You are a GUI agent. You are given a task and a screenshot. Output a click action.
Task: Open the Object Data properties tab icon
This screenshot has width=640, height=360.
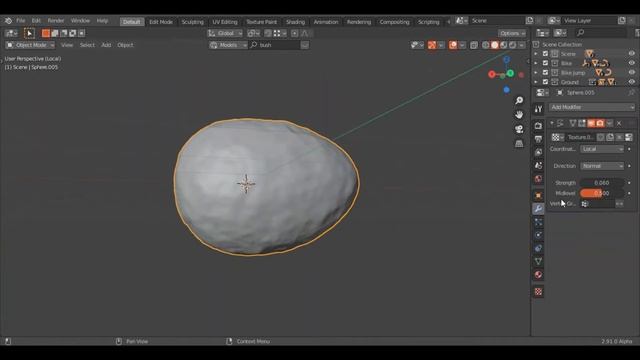(x=538, y=261)
